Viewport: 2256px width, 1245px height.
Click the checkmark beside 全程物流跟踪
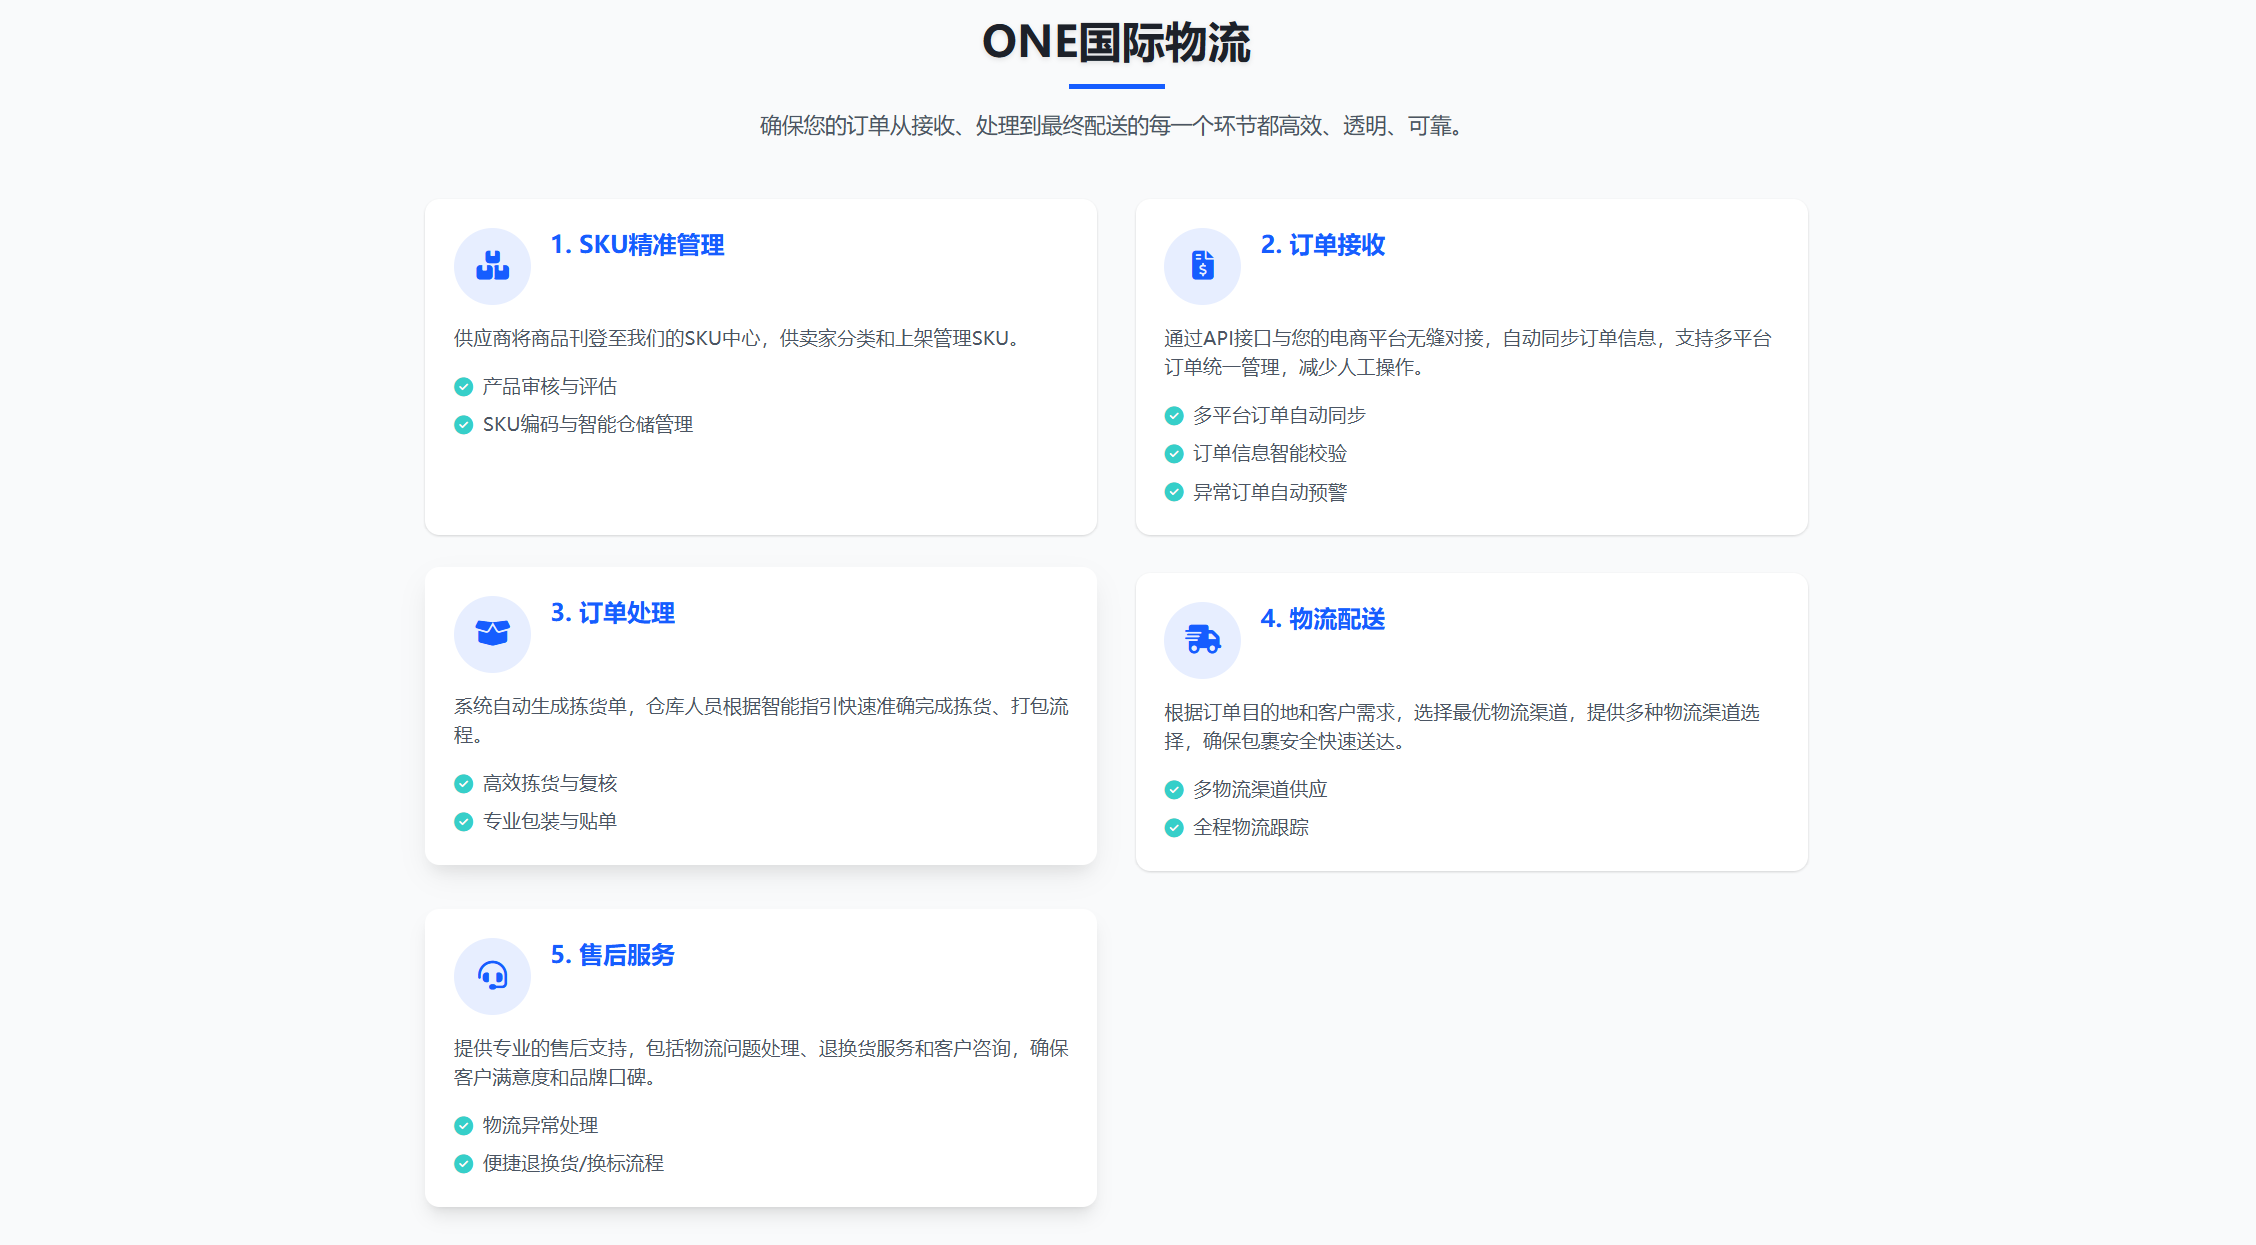tap(1174, 827)
